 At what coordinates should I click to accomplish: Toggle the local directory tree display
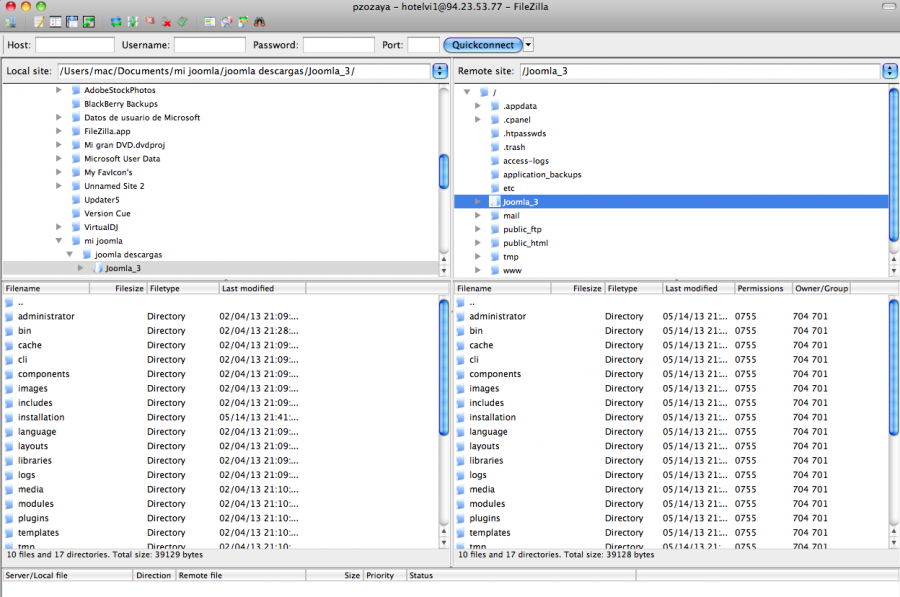55,22
